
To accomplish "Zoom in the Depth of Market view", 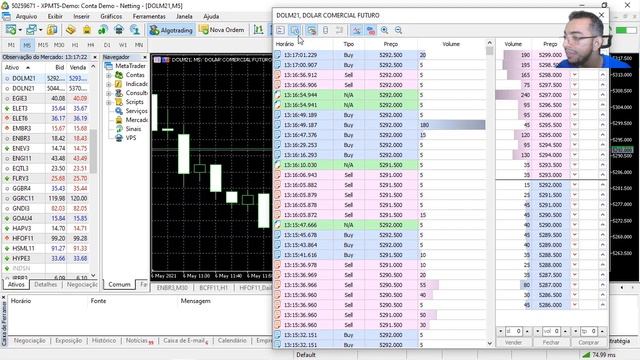I will (x=384, y=30).
